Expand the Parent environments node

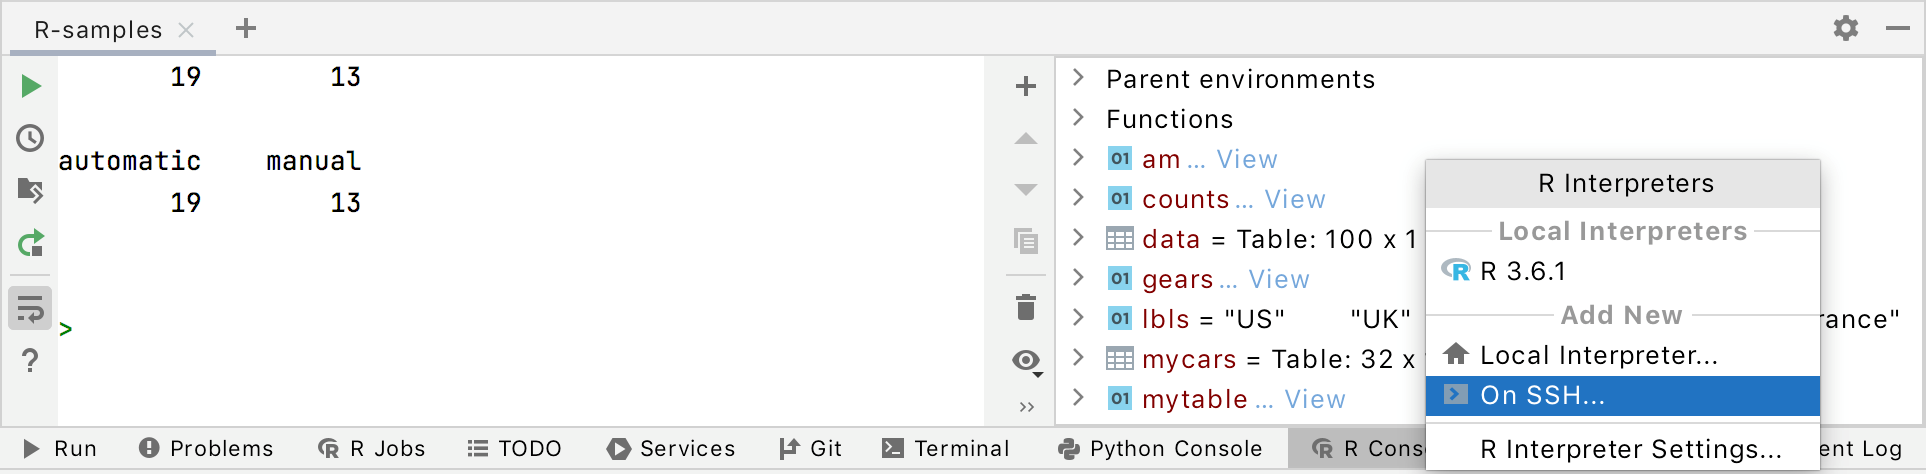pyautogui.click(x=1078, y=78)
